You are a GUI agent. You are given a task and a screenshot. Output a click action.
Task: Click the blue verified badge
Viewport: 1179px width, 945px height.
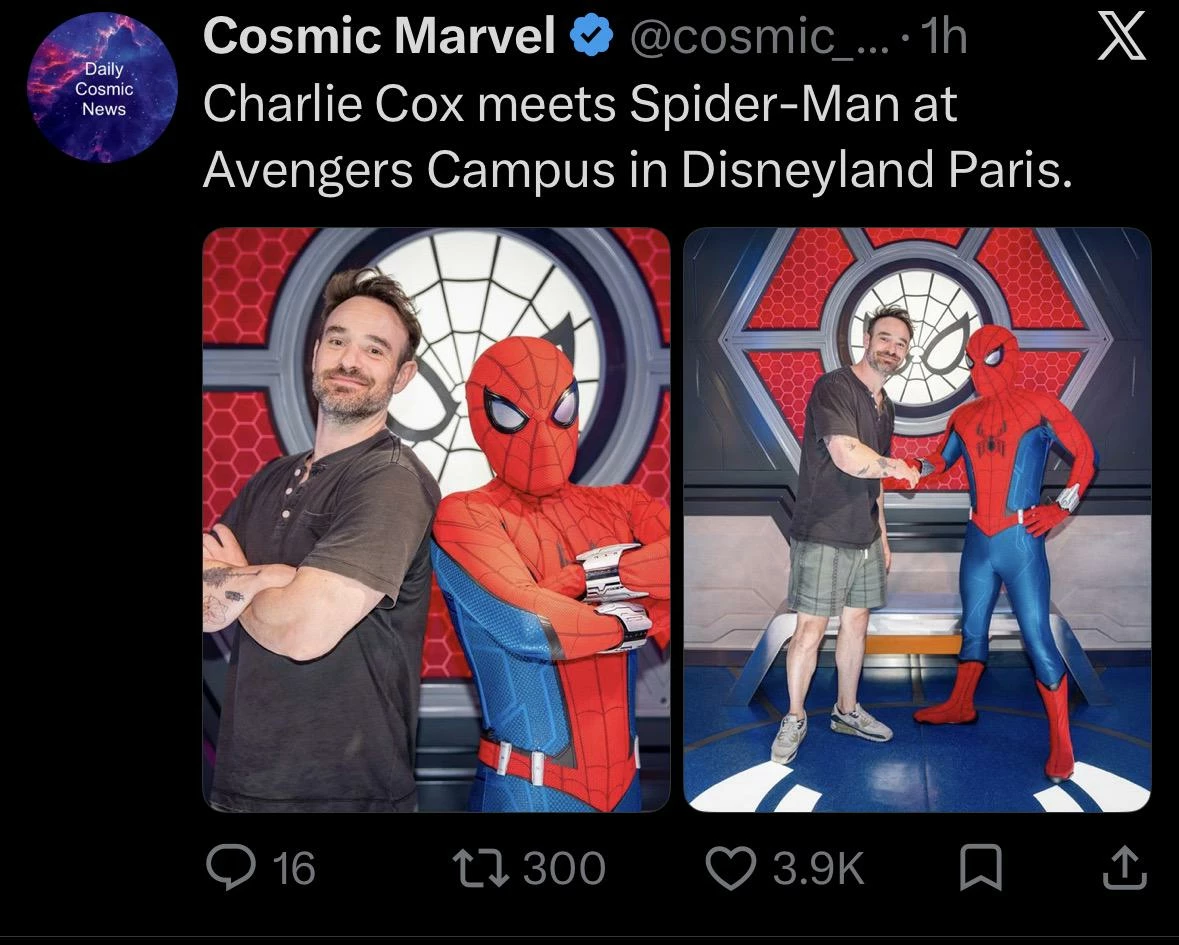click(x=593, y=37)
